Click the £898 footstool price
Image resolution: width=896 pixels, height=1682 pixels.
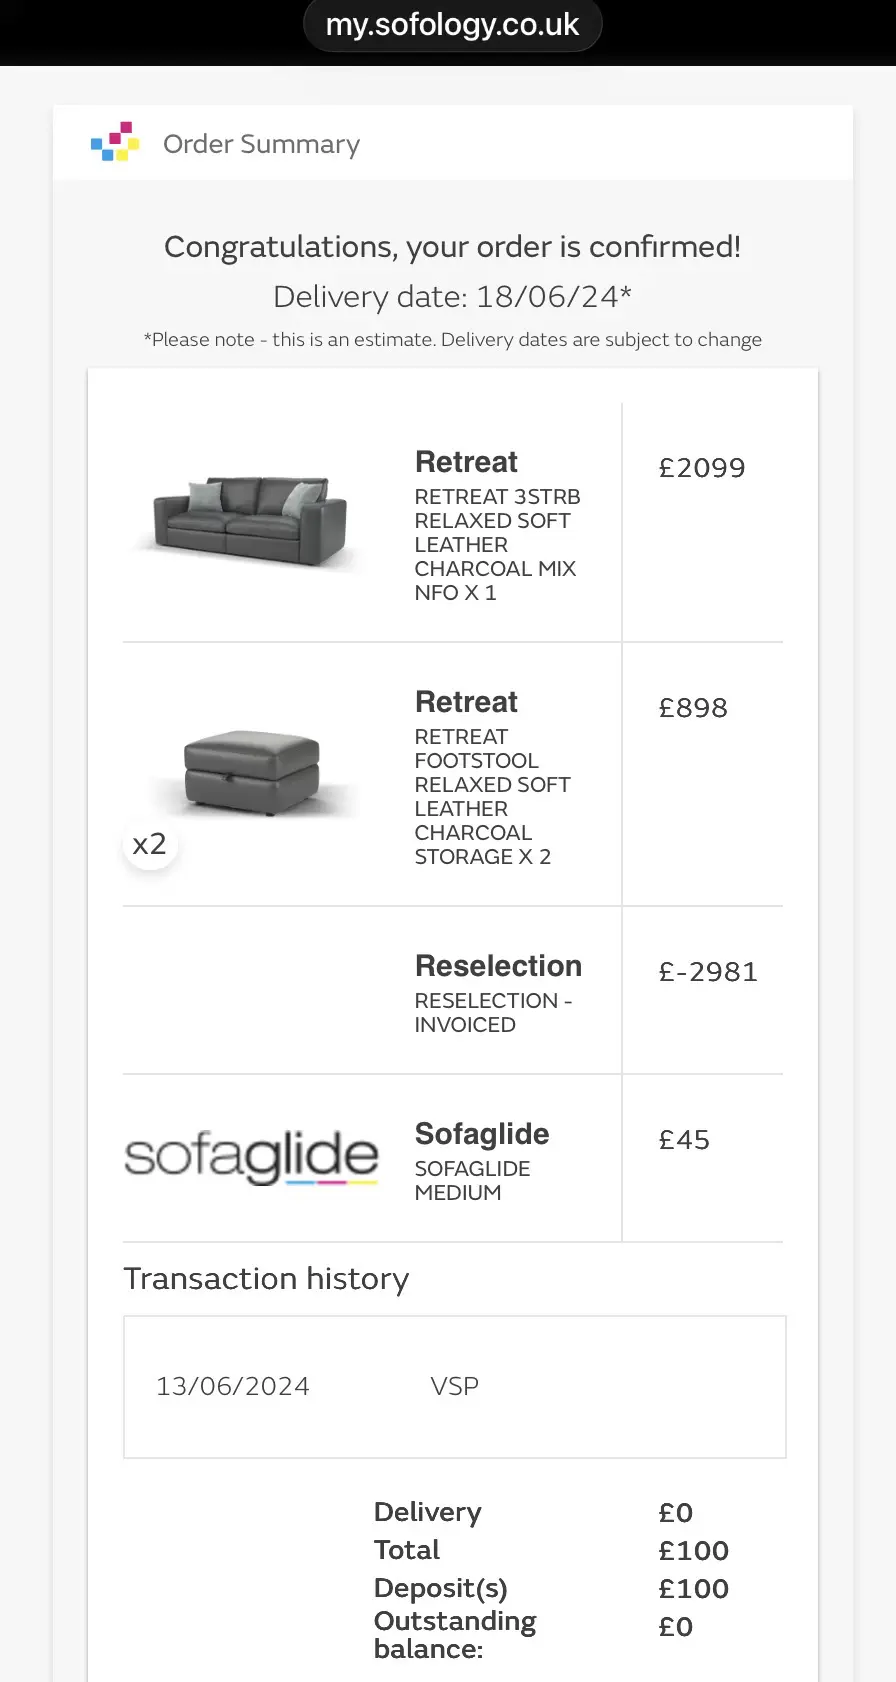tap(693, 708)
